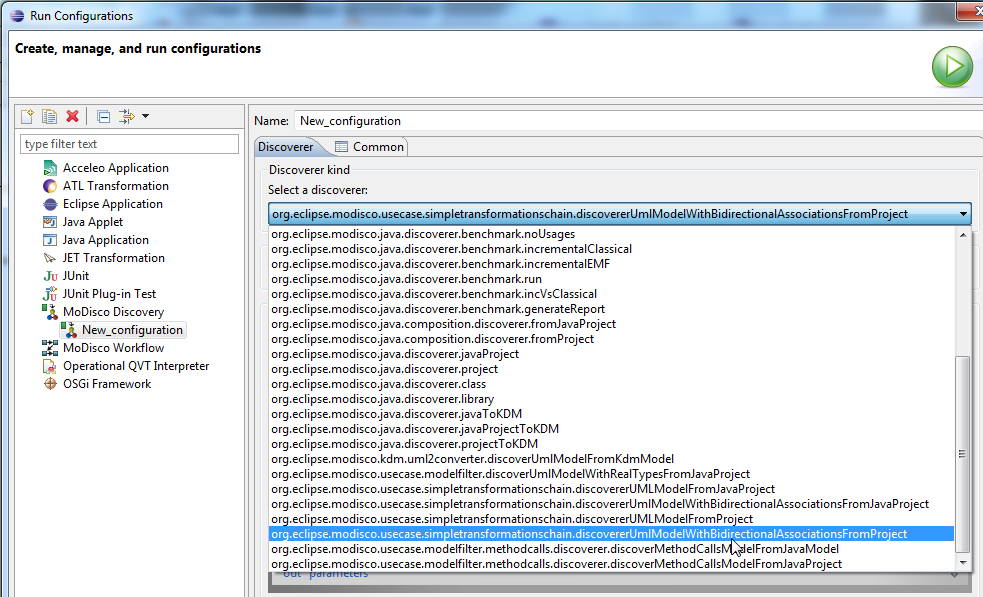The width and height of the screenshot is (983, 597).
Task: Delete selected configuration with red X
Action: (x=73, y=116)
